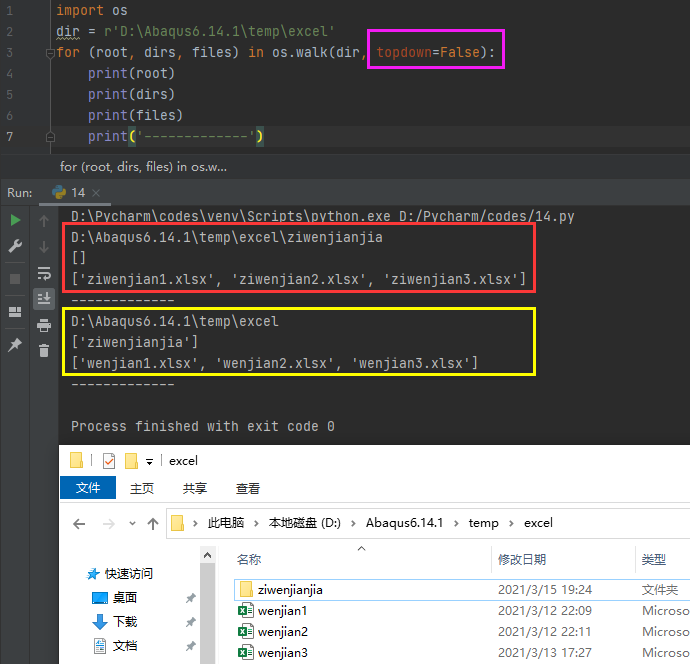This screenshot has width=690, height=664.
Task: Open the 文件 tab in Explorer
Action: pos(88,488)
